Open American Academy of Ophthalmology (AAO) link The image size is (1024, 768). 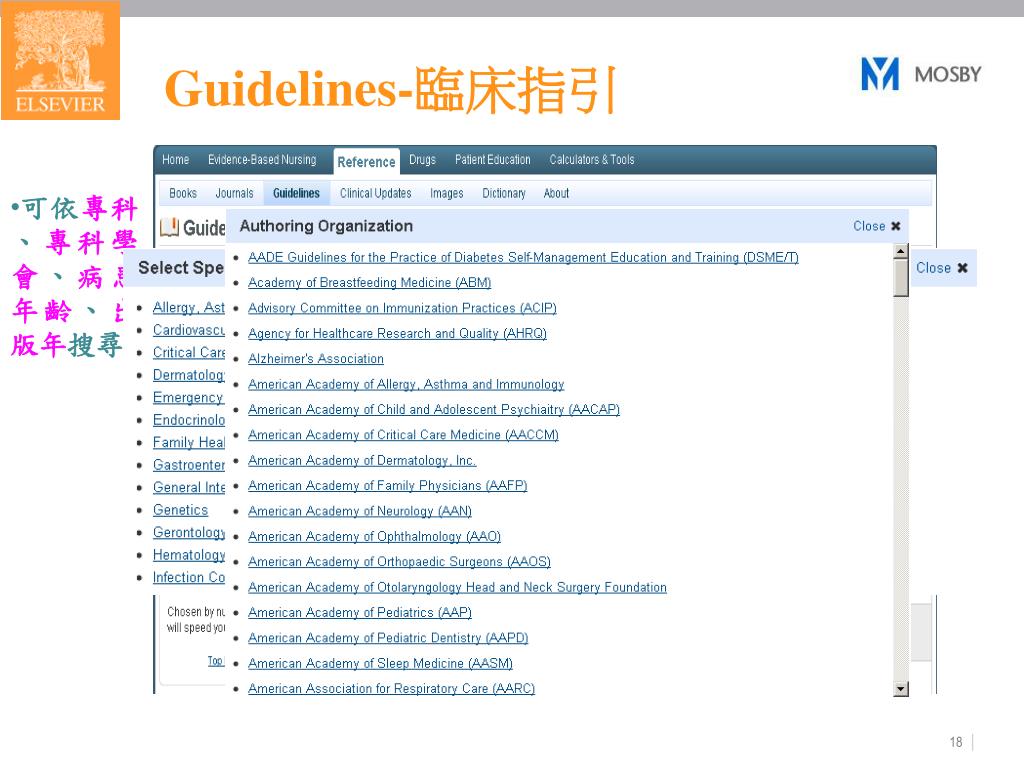point(374,537)
